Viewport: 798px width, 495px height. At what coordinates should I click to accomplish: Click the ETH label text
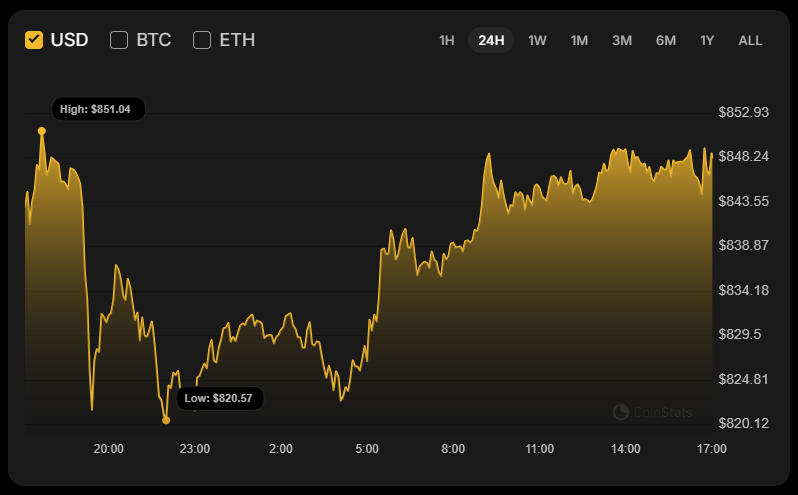click(x=237, y=40)
